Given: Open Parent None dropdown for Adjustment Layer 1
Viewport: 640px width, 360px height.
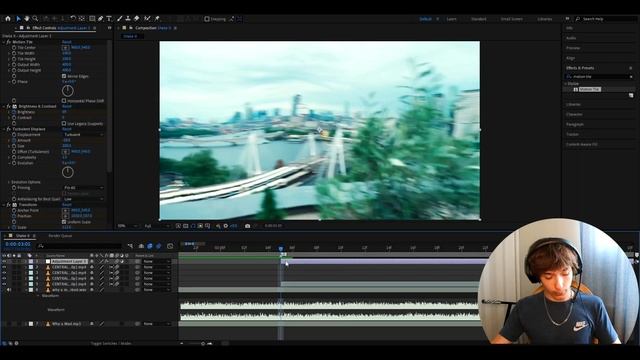Looking at the screenshot, I should click(156, 261).
